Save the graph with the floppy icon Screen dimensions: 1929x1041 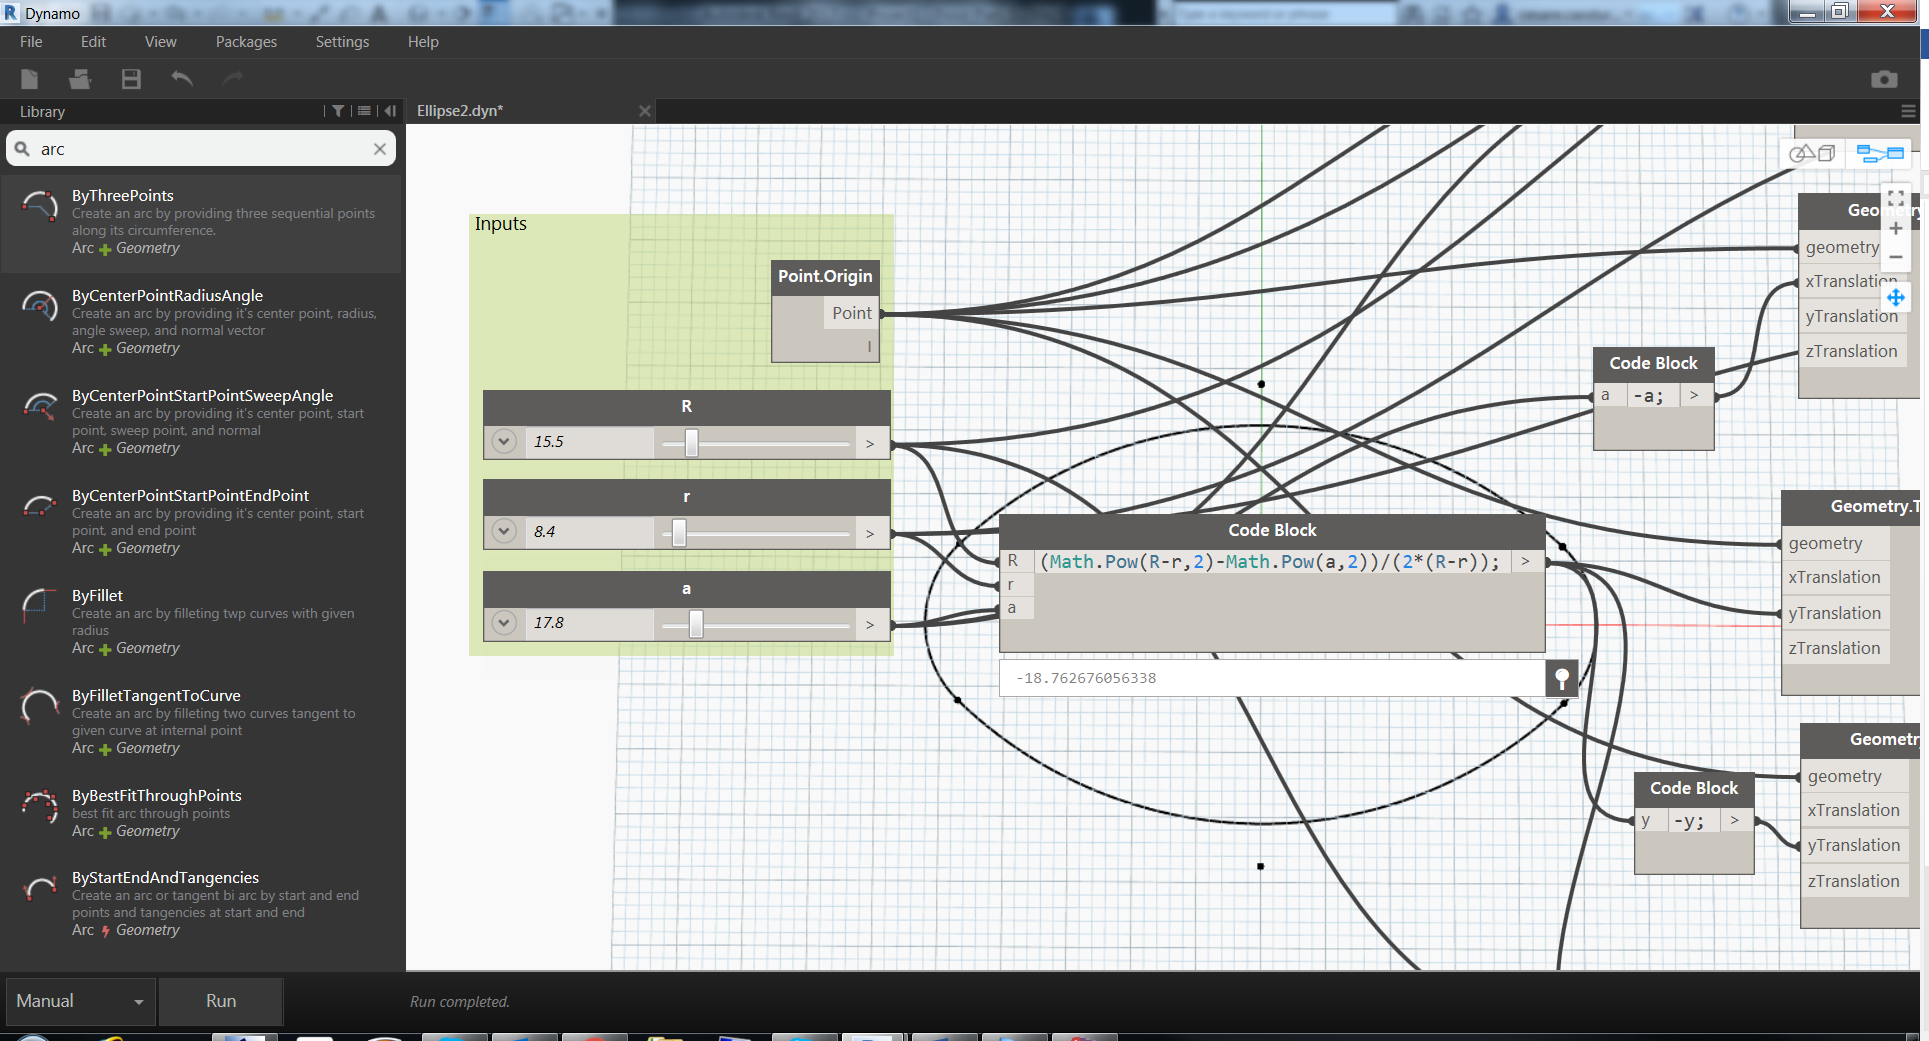tap(131, 79)
